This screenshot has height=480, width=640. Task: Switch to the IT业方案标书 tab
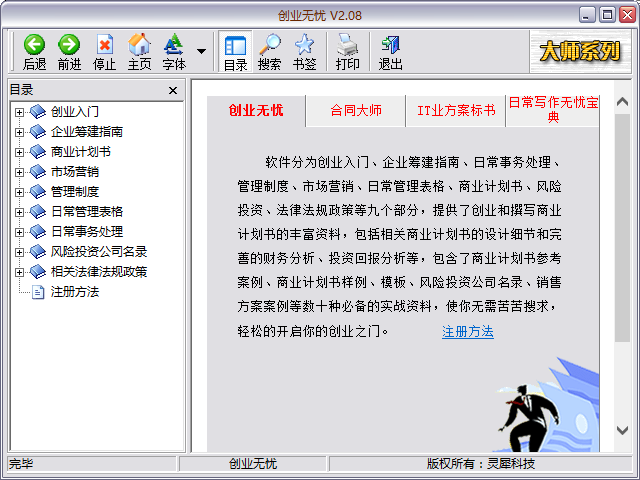tap(456, 111)
